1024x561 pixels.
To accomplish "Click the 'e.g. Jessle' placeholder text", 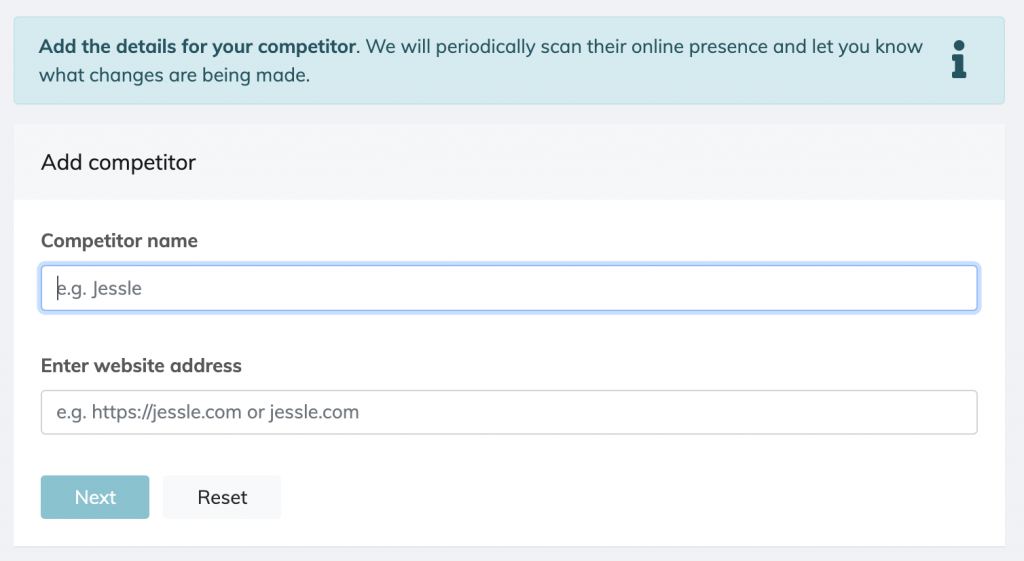I will 99,288.
